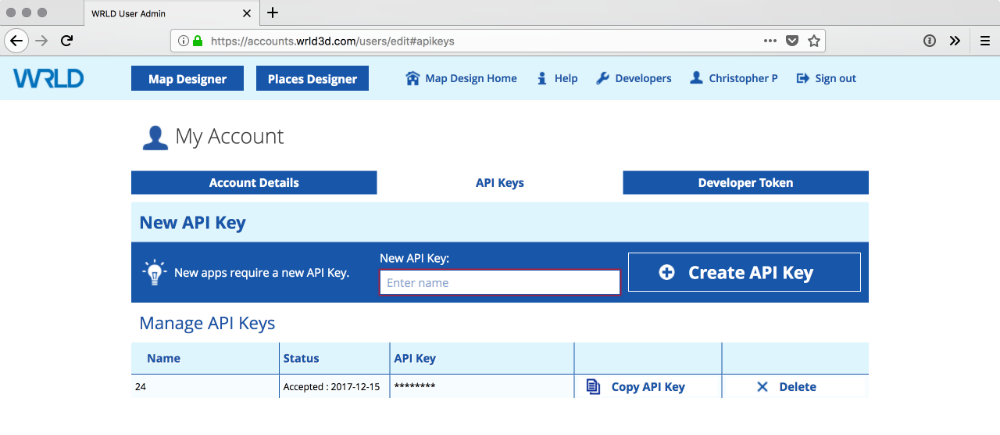The height and width of the screenshot is (435, 1000).
Task: Click the Map Design Home house icon
Action: click(x=413, y=78)
